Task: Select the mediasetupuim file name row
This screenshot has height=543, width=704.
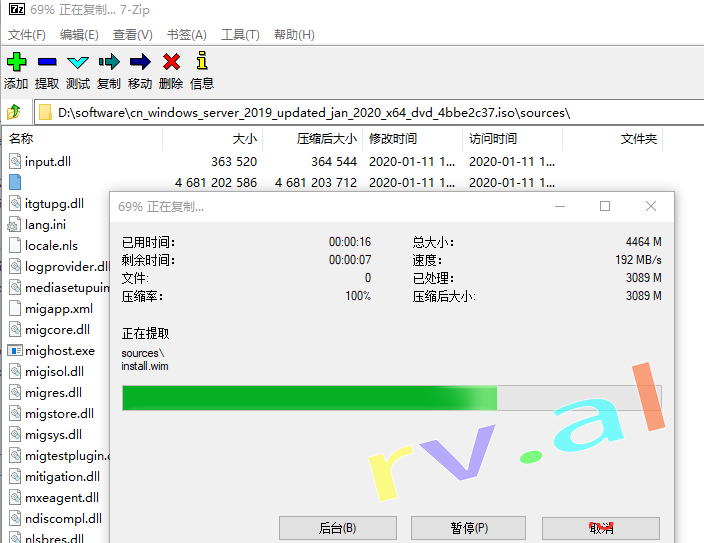Action: [x=67, y=287]
